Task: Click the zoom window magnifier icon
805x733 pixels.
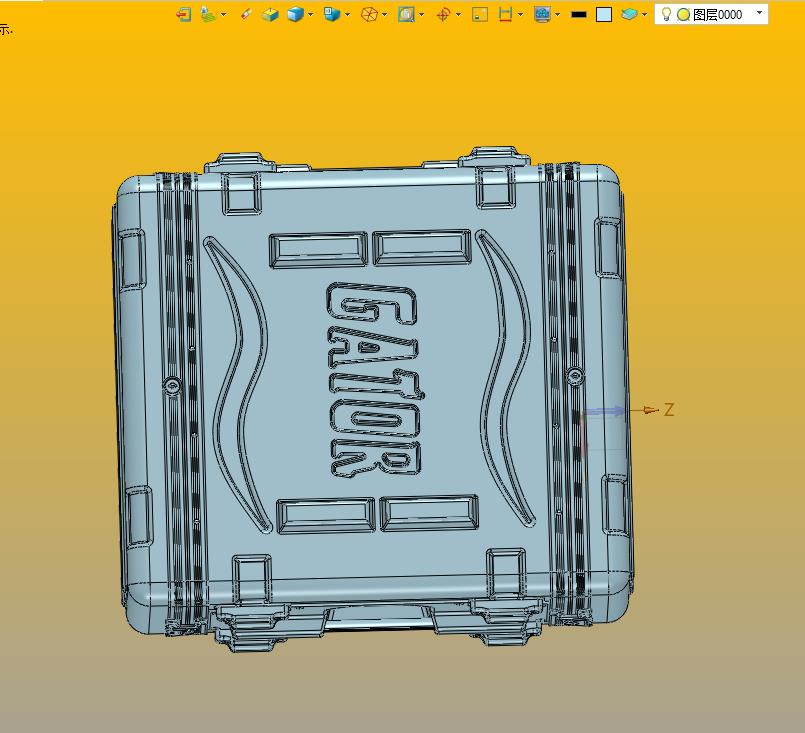Action: tap(406, 14)
